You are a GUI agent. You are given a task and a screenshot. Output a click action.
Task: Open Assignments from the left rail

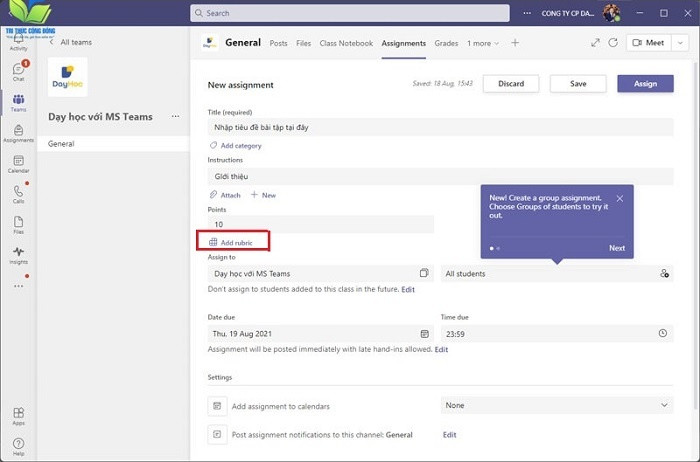[18, 133]
